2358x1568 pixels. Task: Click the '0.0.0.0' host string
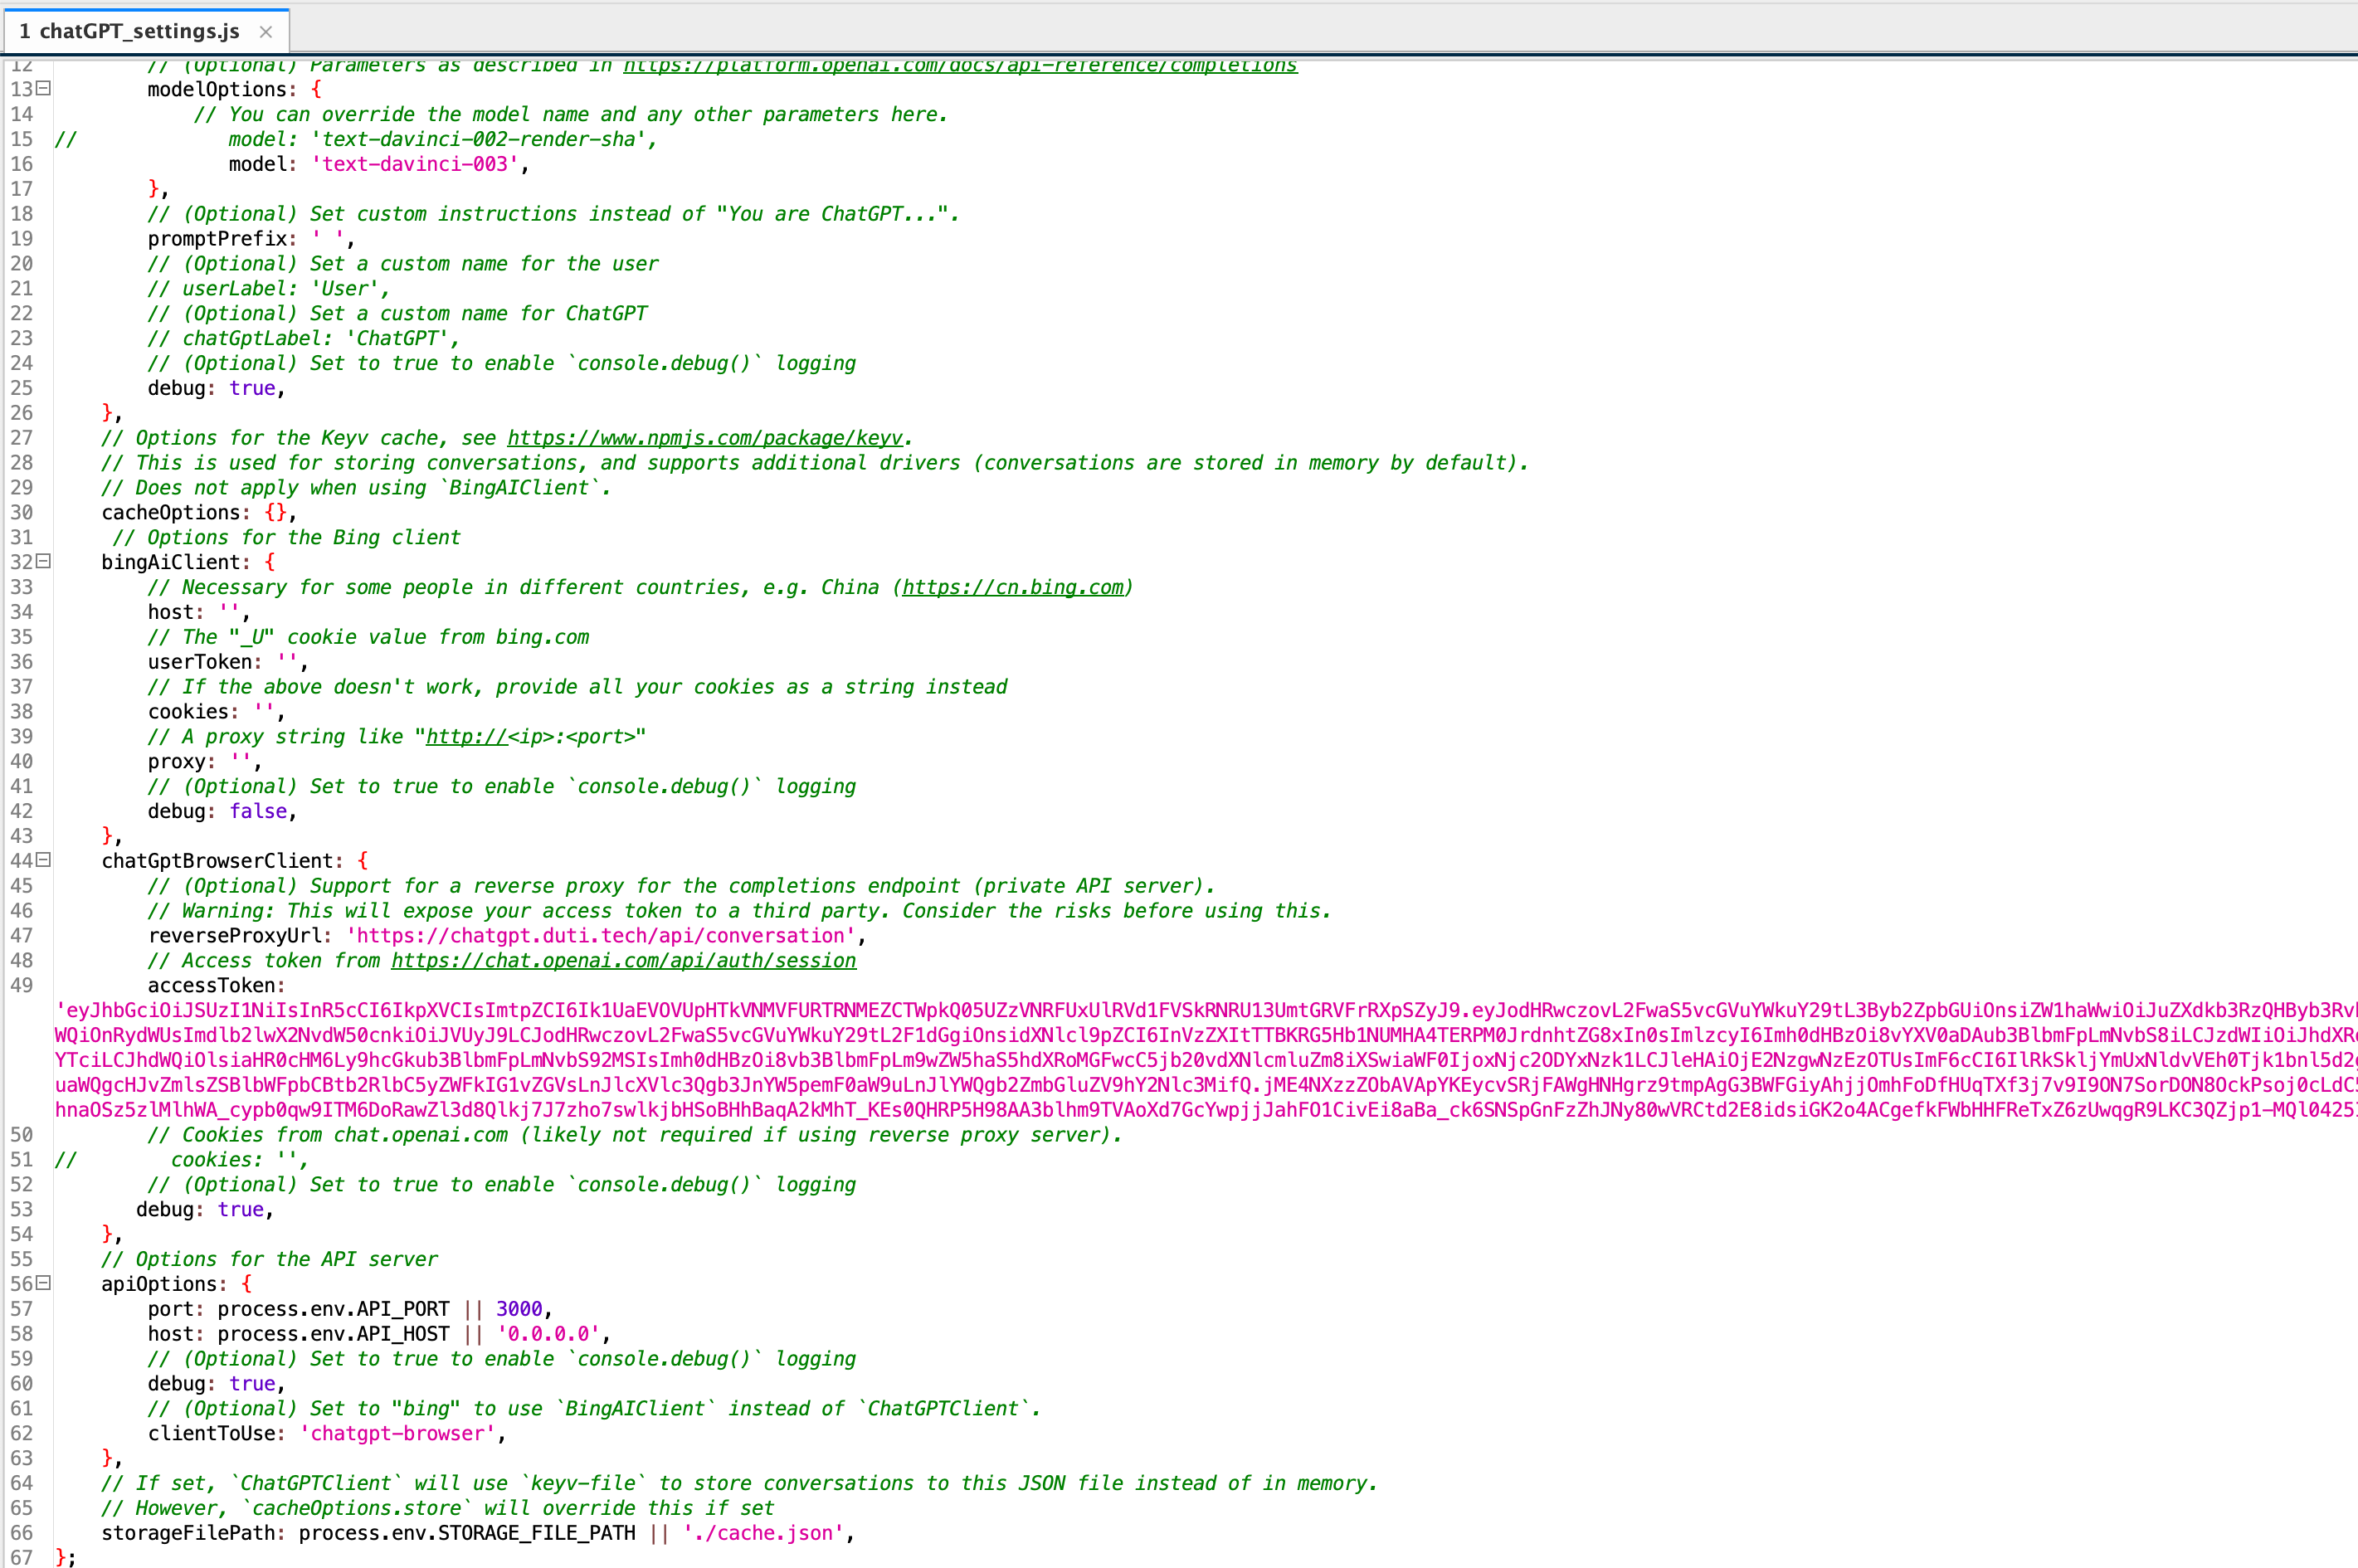click(548, 1334)
